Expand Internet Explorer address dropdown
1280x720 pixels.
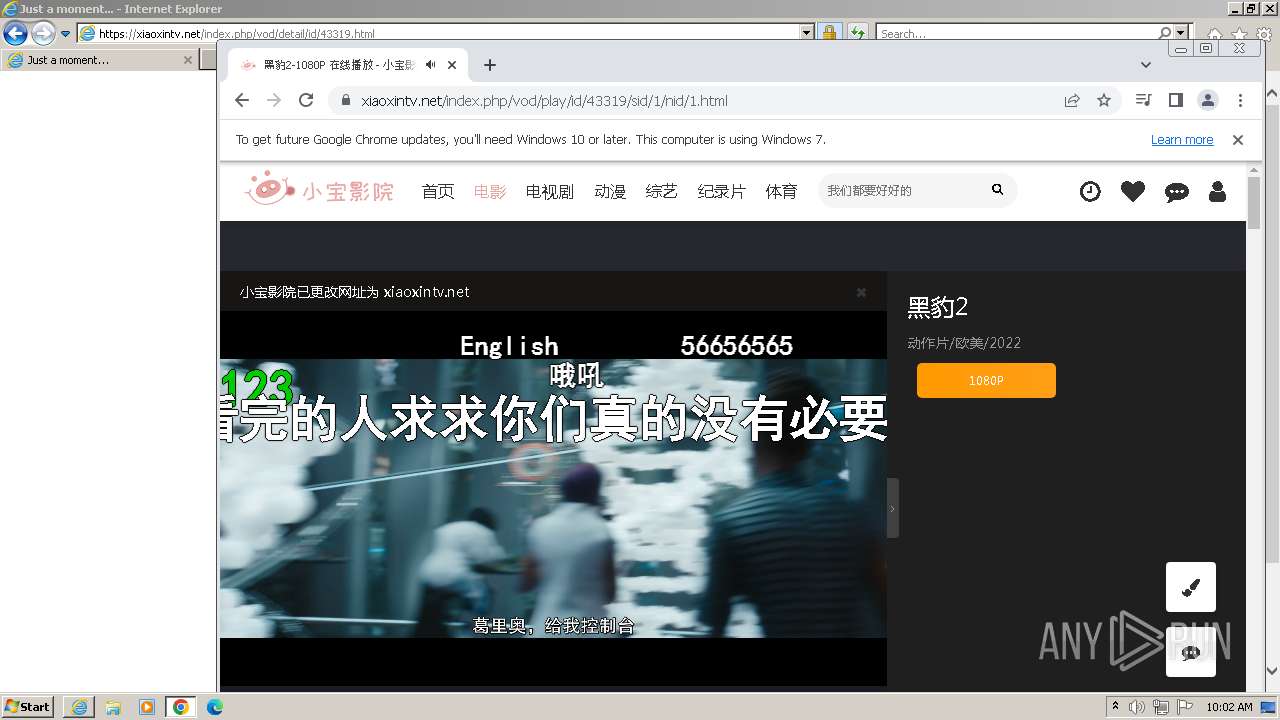[x=807, y=33]
